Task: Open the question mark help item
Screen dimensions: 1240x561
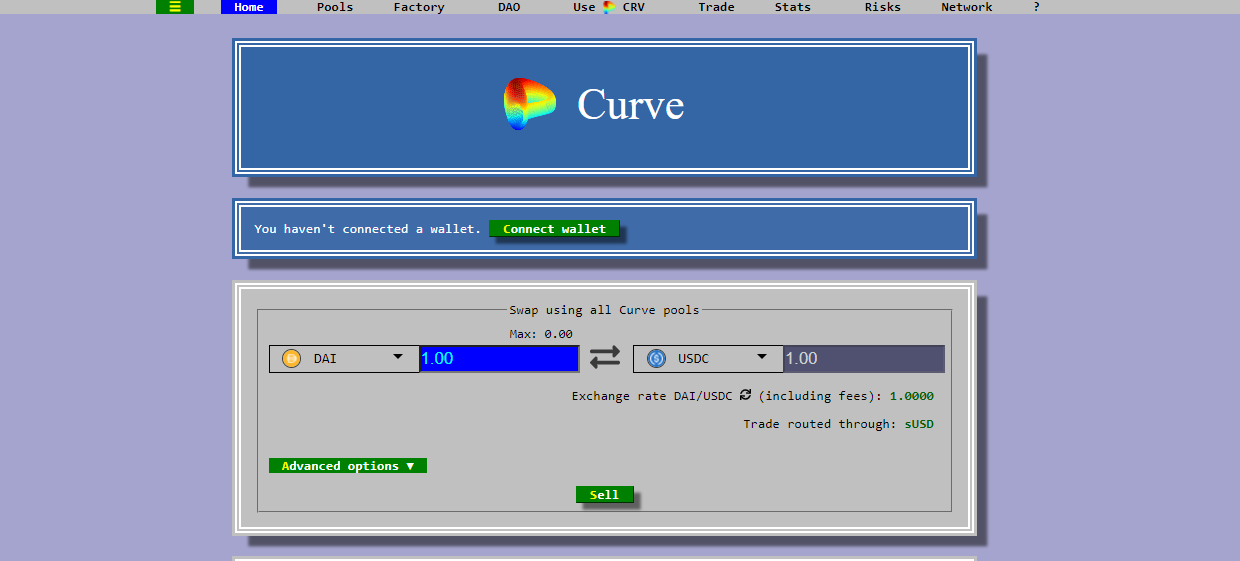Action: point(1037,7)
